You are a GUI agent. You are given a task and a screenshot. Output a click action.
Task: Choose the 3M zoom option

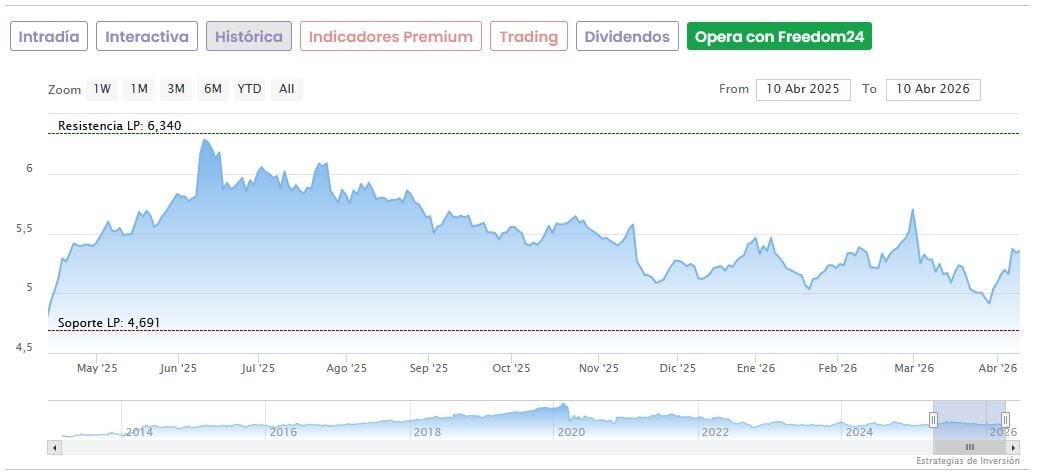tap(176, 89)
